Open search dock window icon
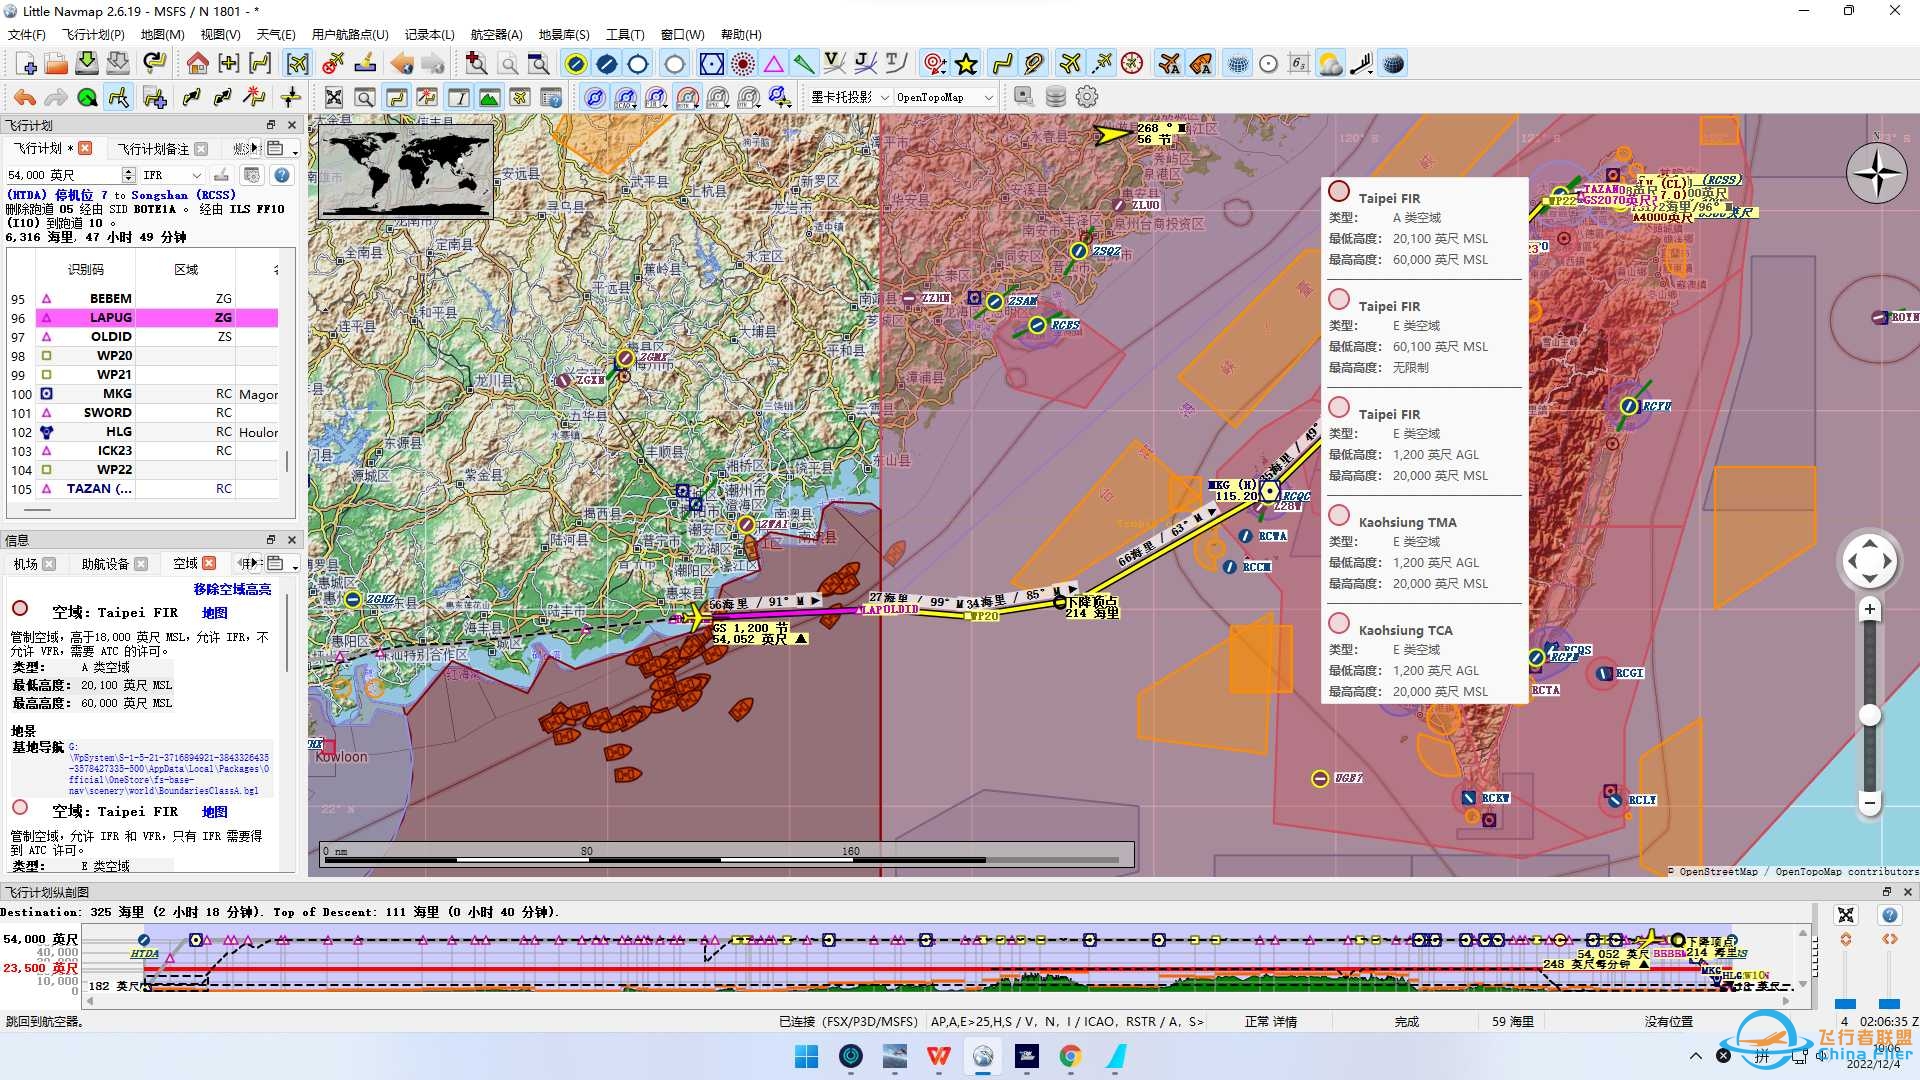 [365, 97]
